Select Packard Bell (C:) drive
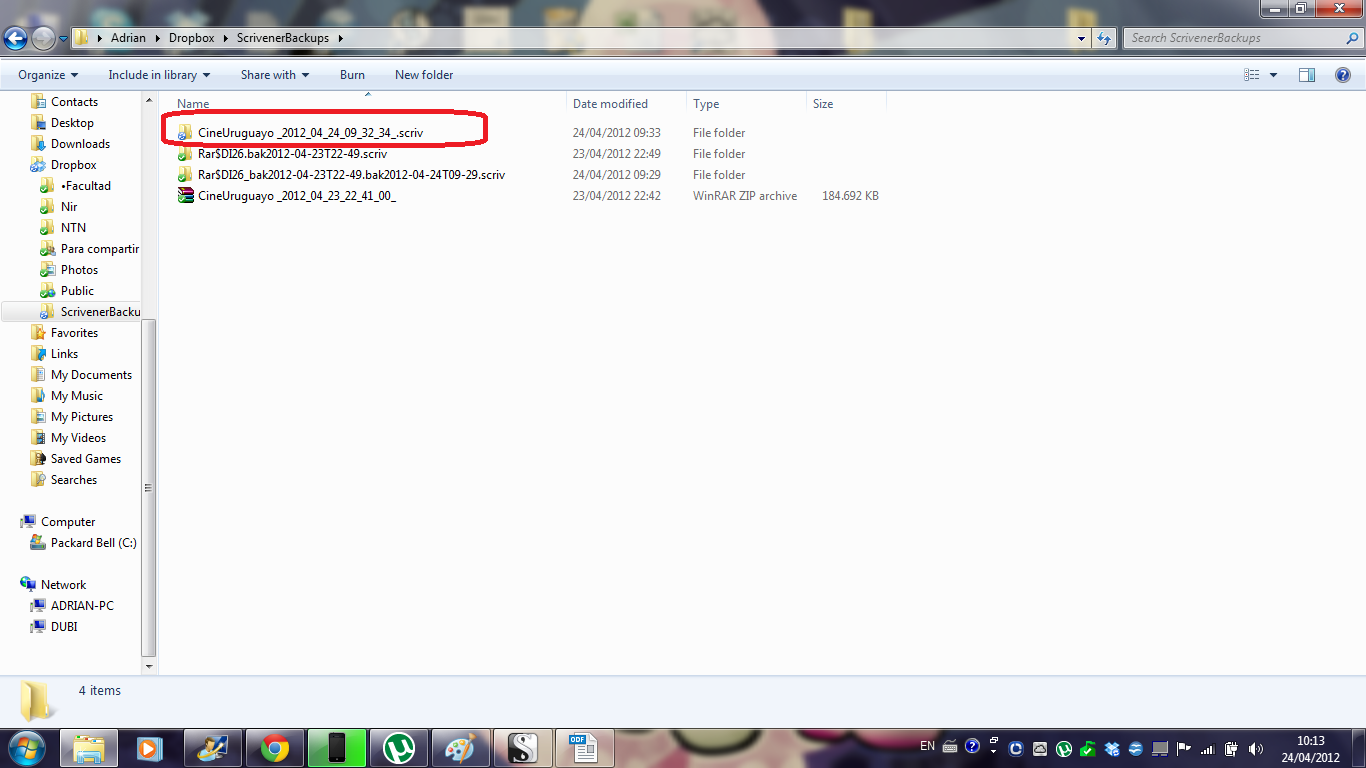The image size is (1366, 768). pyautogui.click(x=93, y=543)
